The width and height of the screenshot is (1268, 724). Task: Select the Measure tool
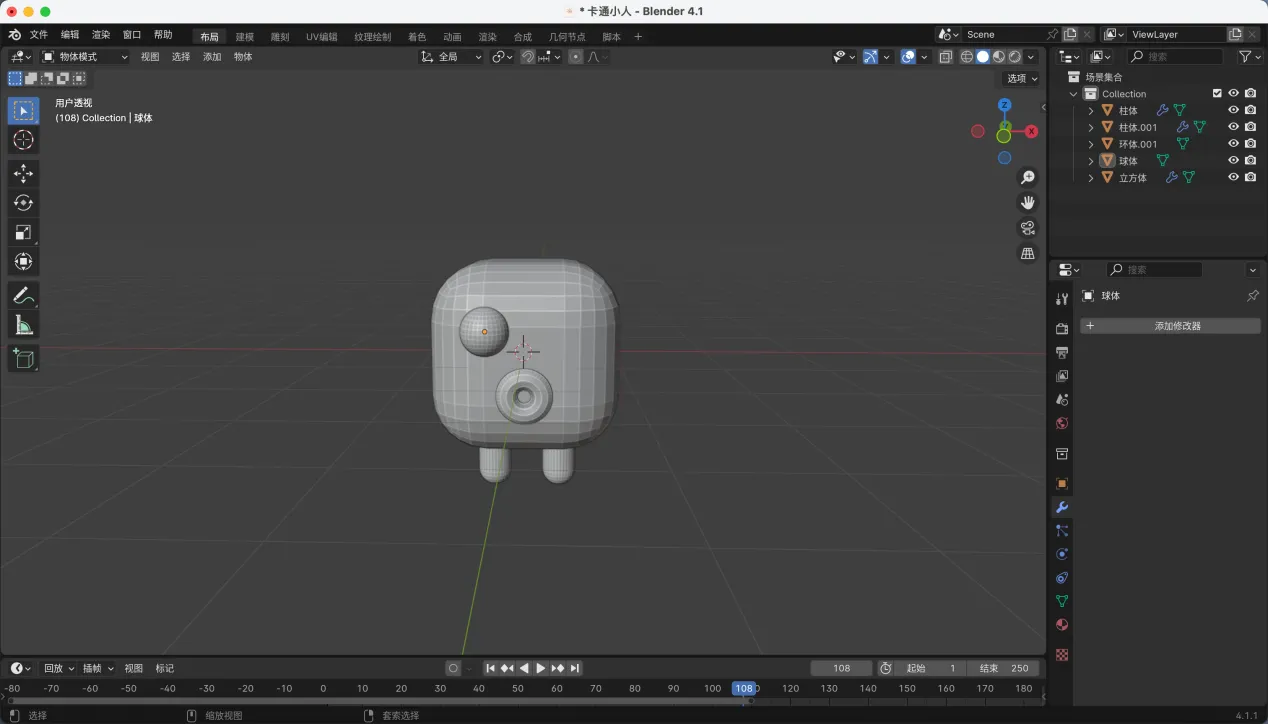pos(23,325)
